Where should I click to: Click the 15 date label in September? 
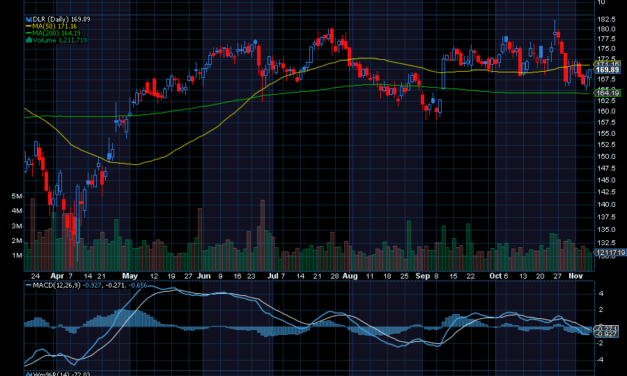pos(453,276)
